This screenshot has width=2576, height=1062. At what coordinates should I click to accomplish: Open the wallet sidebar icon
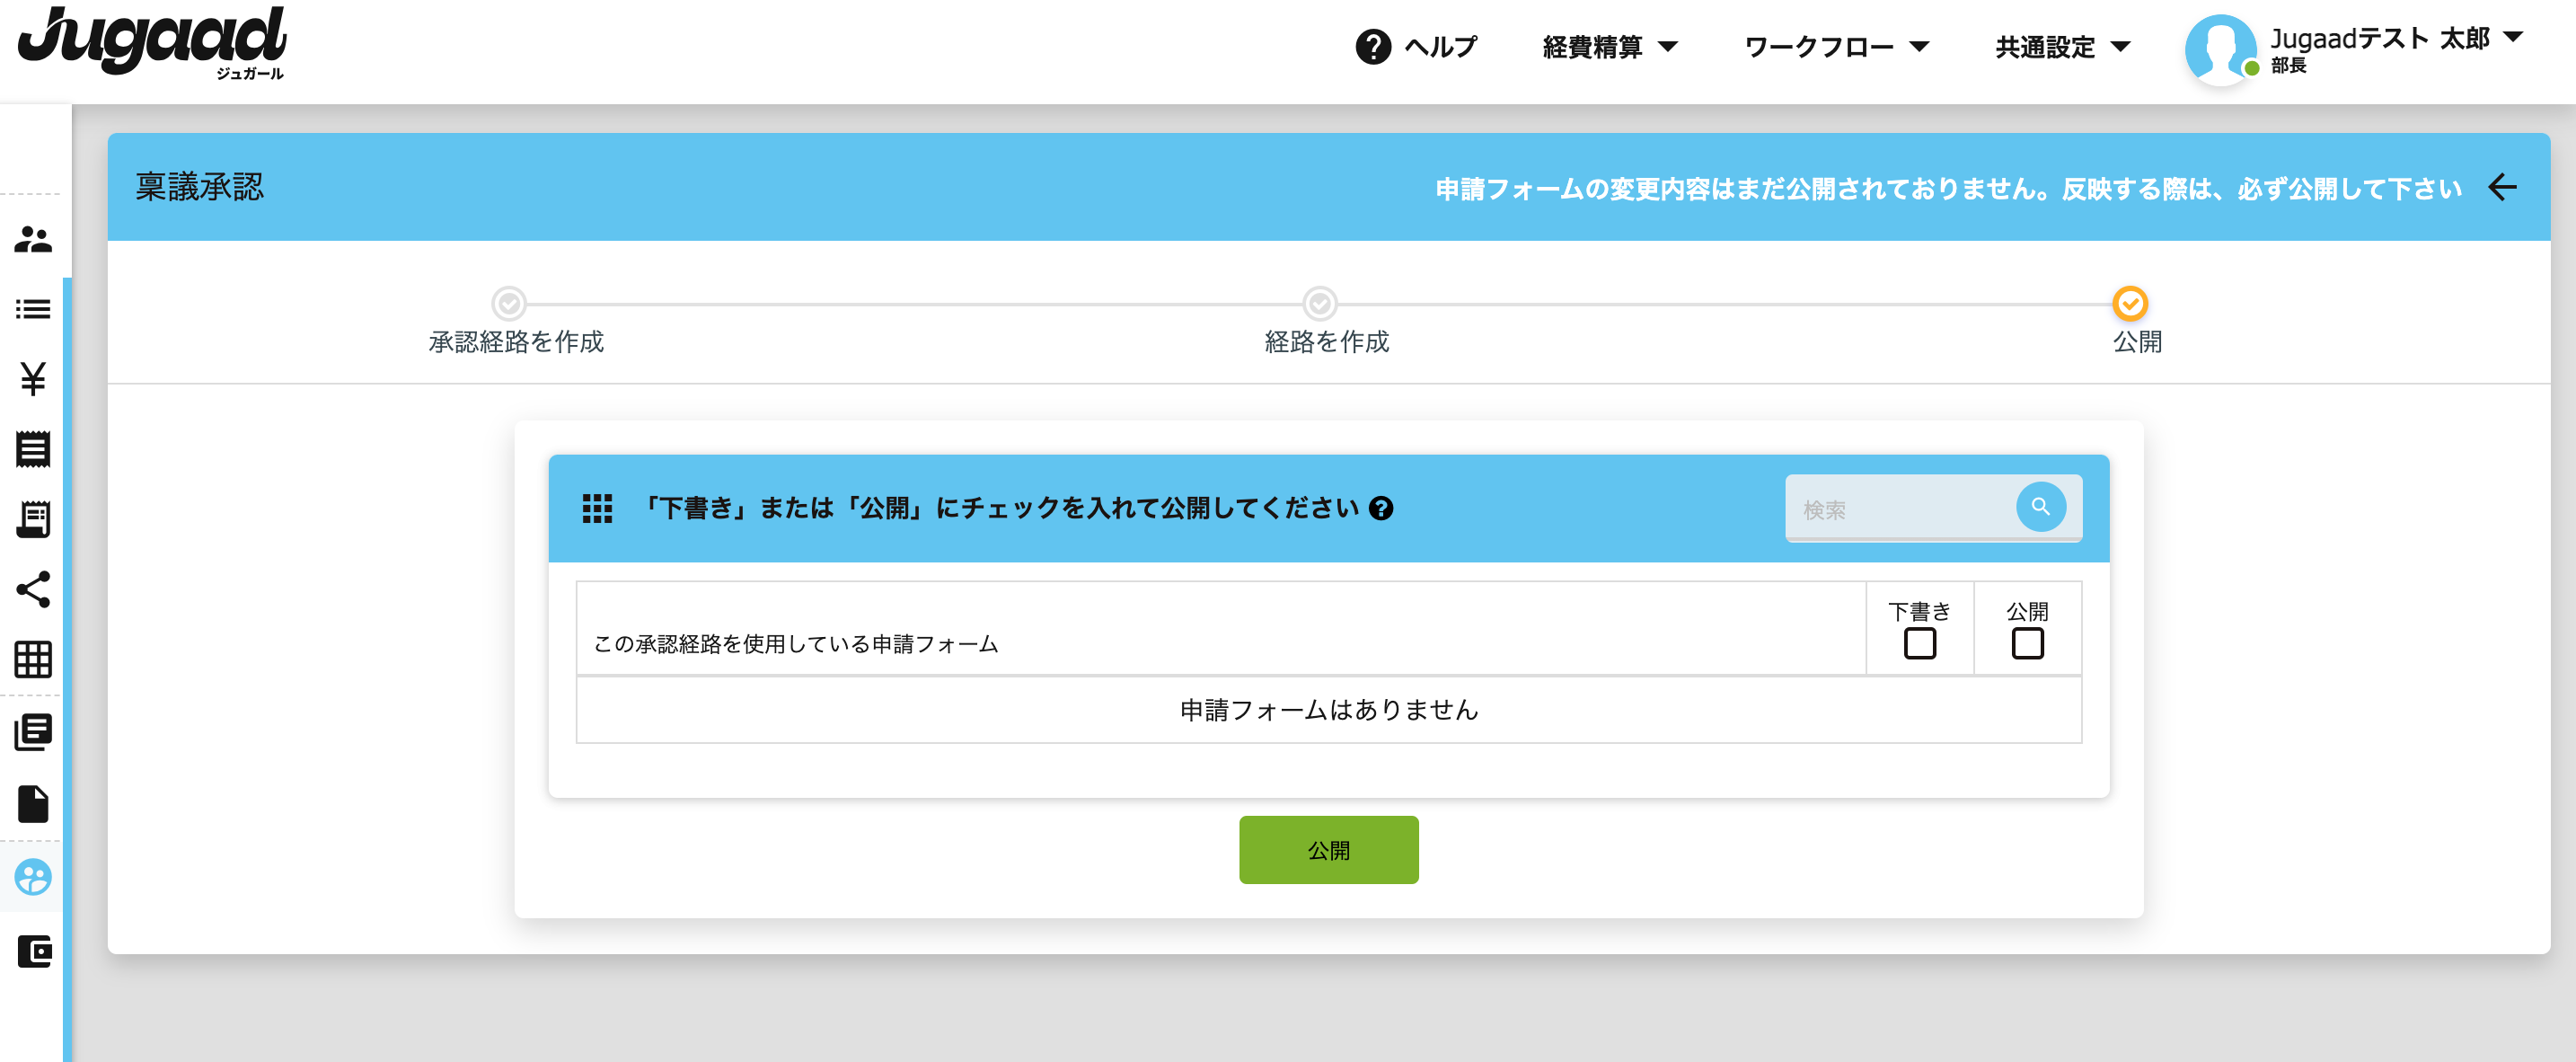click(33, 950)
